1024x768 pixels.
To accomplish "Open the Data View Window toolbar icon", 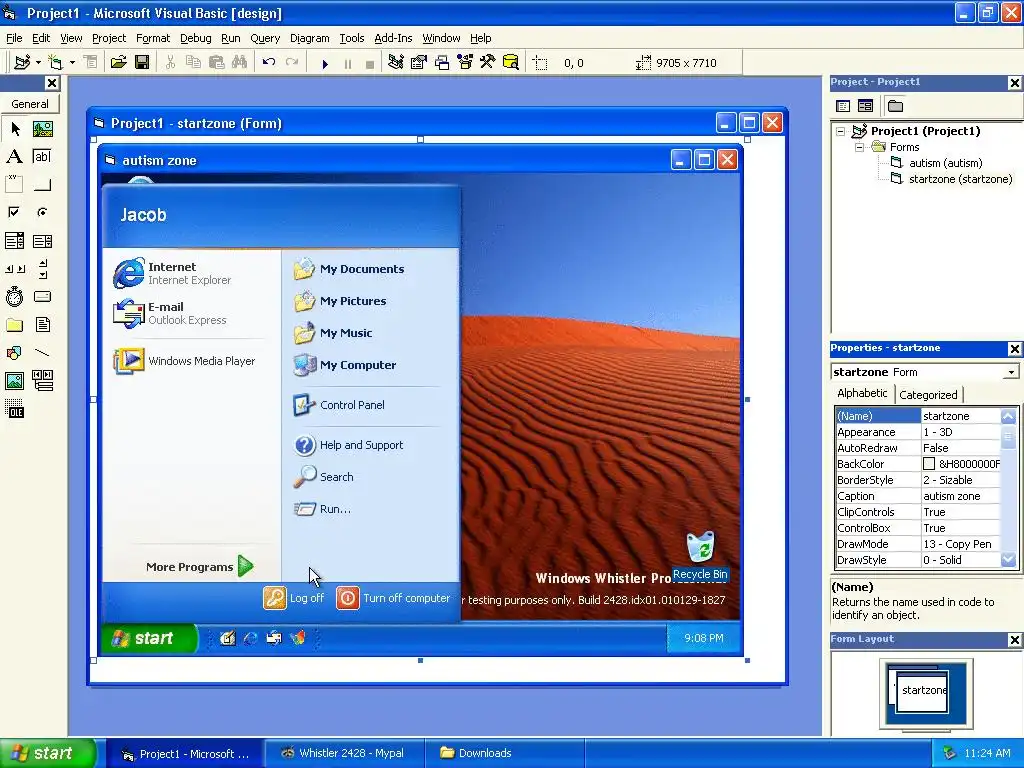I will click(511, 62).
